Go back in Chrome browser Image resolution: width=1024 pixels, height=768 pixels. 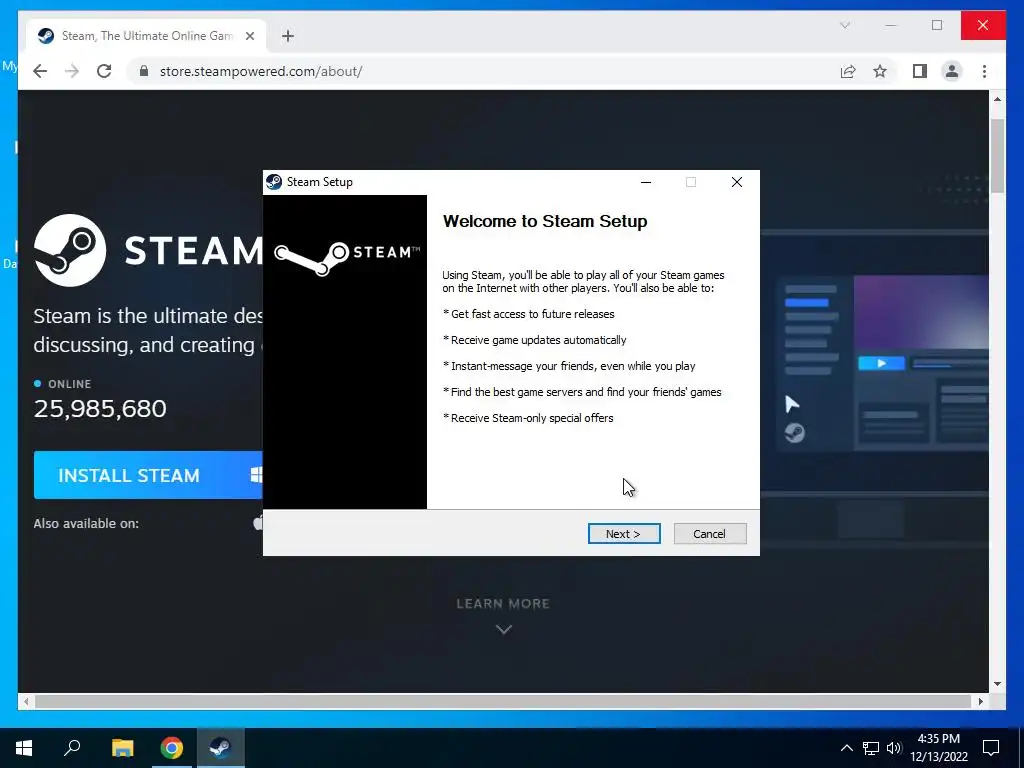point(40,71)
